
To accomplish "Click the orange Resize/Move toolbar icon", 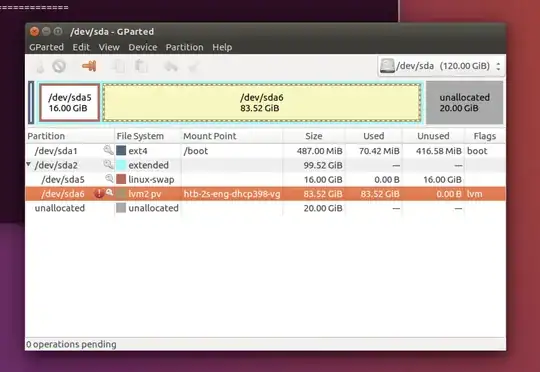I will pos(89,66).
